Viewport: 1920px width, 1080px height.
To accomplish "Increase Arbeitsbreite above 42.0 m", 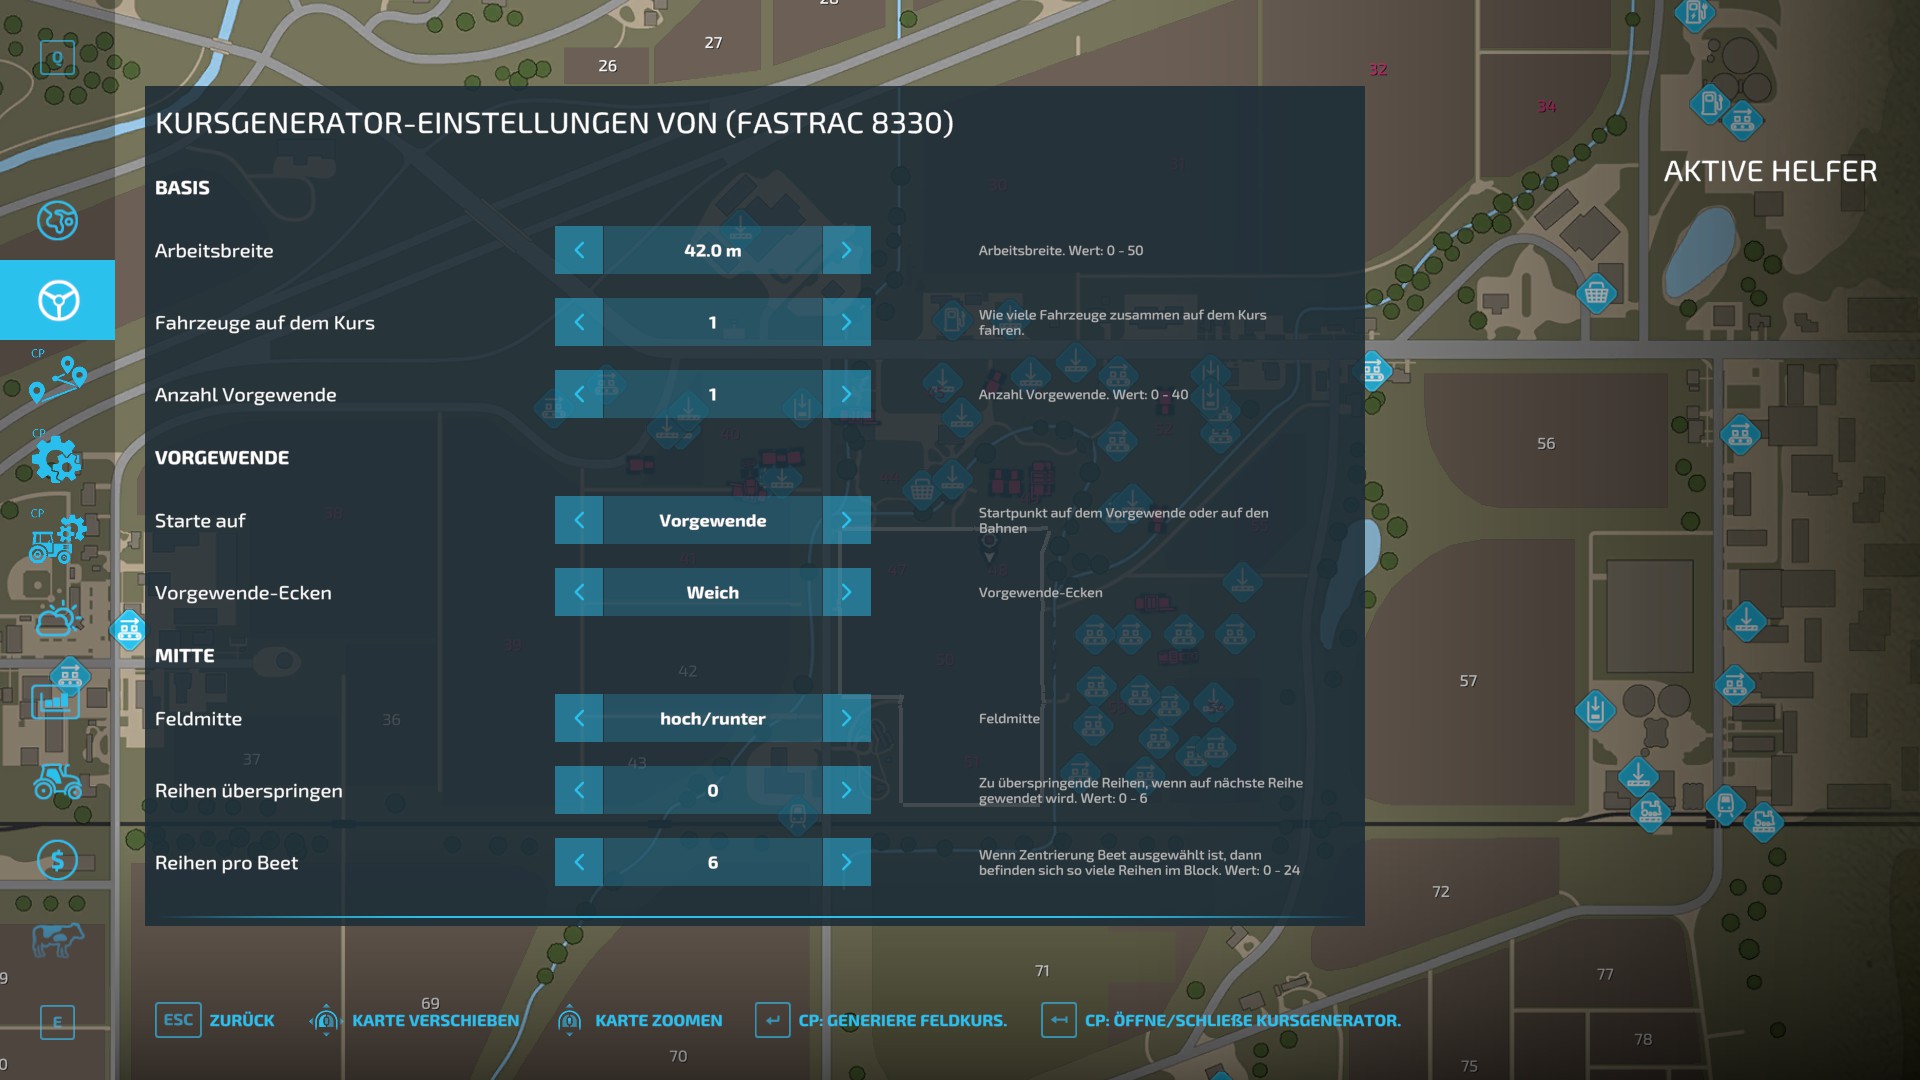I will click(x=846, y=250).
